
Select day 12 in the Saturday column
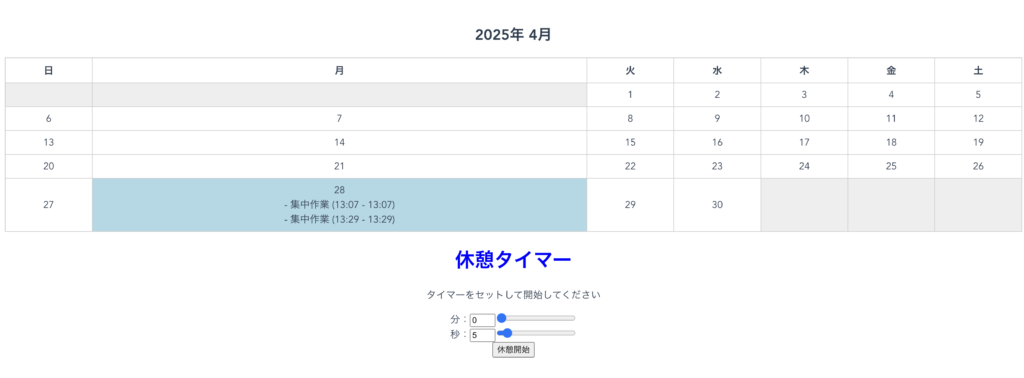coord(978,119)
